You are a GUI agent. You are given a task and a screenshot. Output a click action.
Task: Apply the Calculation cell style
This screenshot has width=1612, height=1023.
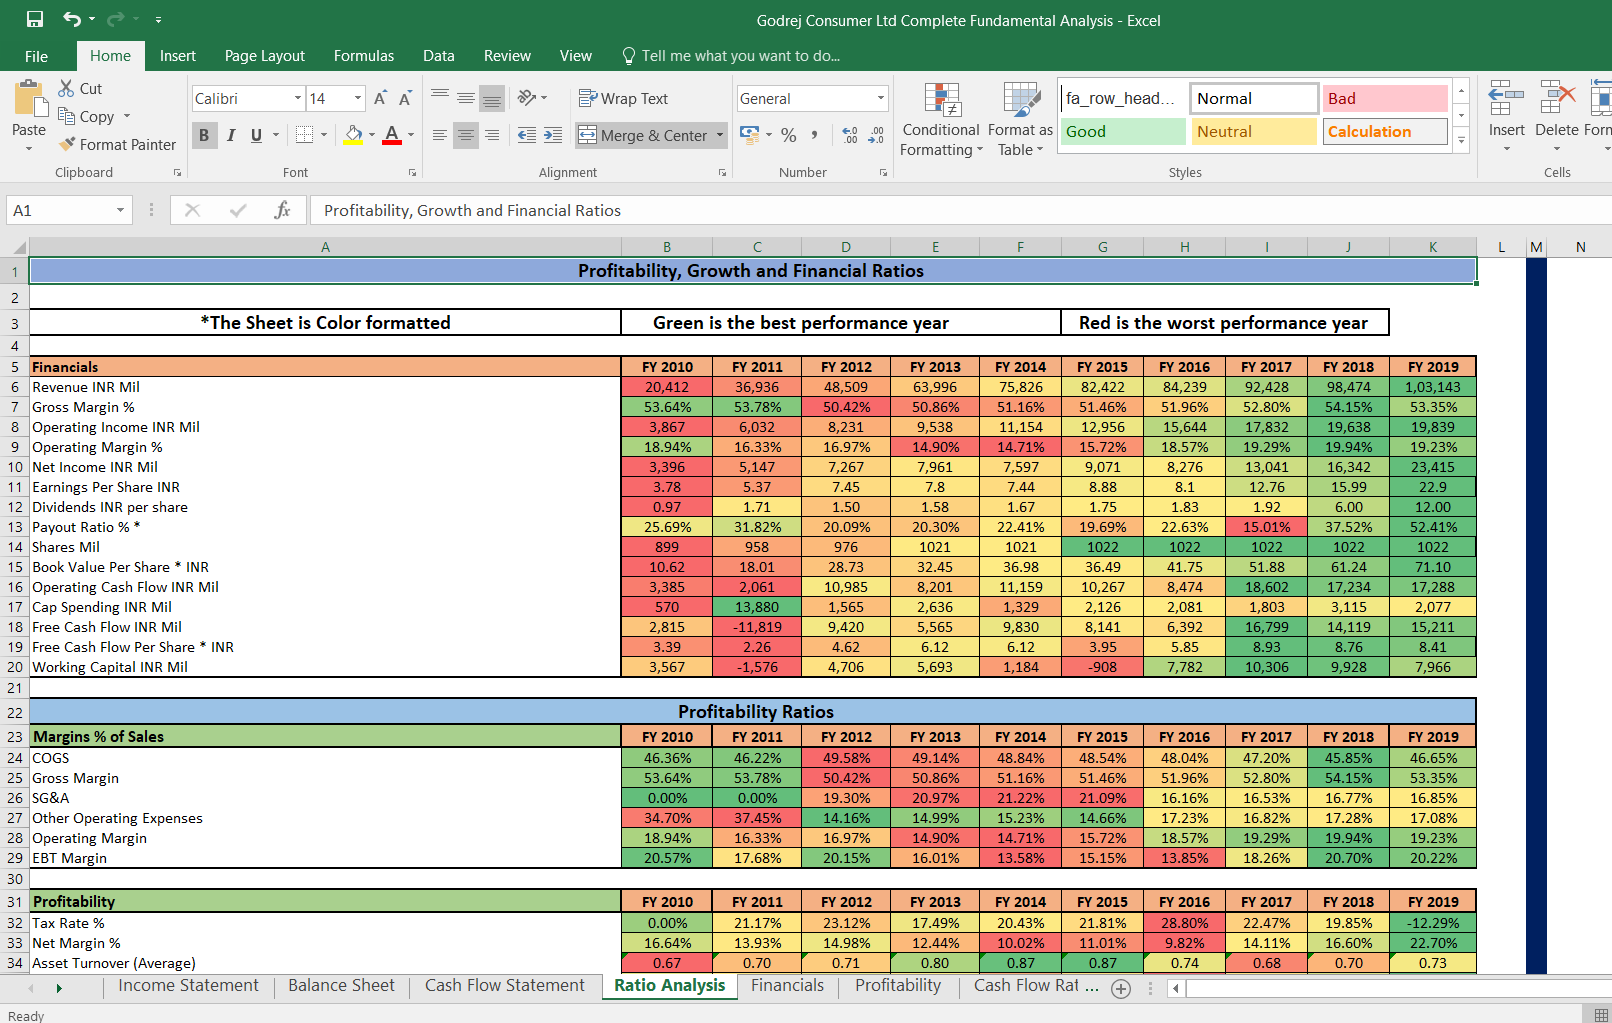[x=1385, y=131]
